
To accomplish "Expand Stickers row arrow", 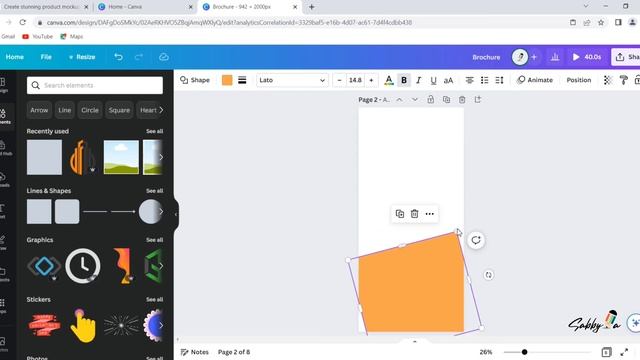I will pos(161,325).
